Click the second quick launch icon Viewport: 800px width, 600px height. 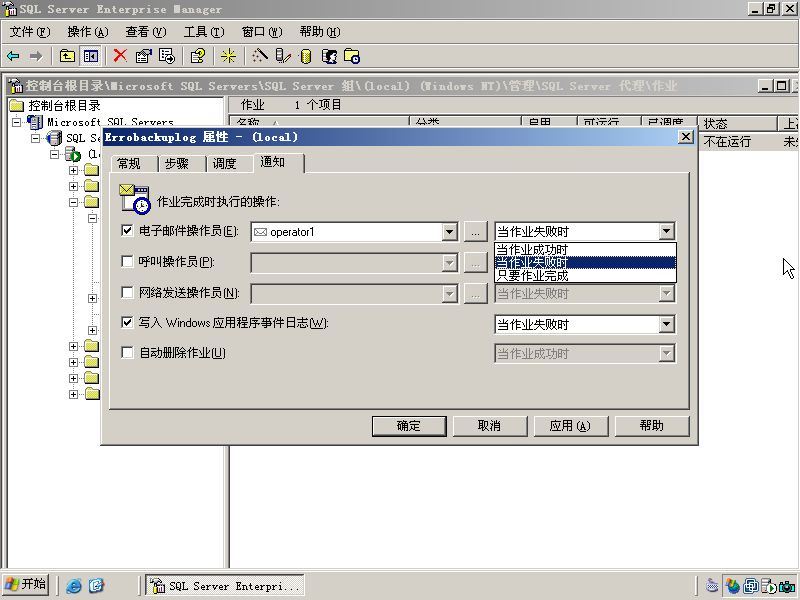(96, 585)
